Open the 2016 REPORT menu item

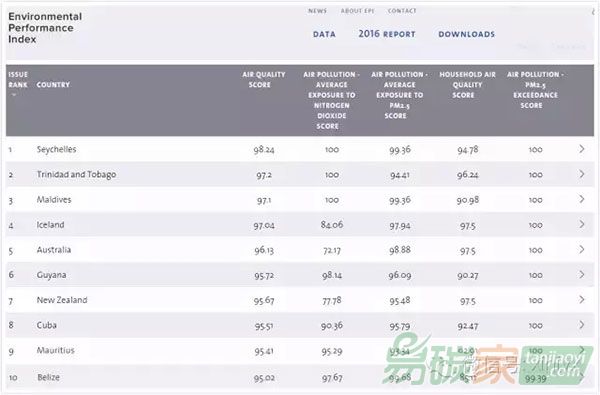point(387,34)
